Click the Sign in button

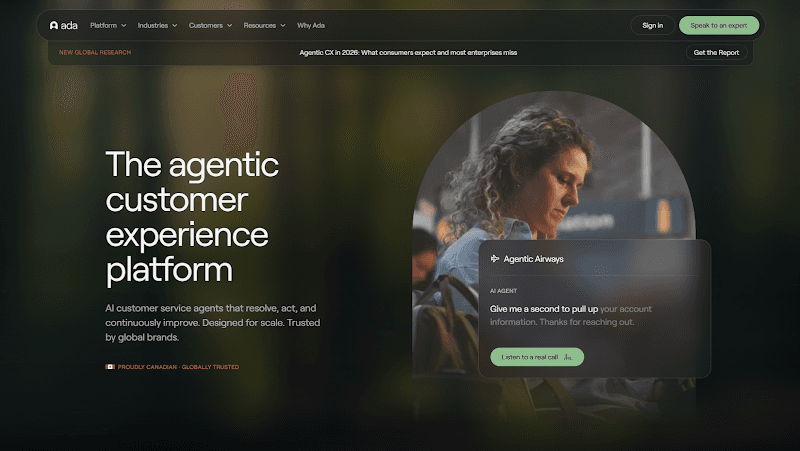(x=653, y=26)
